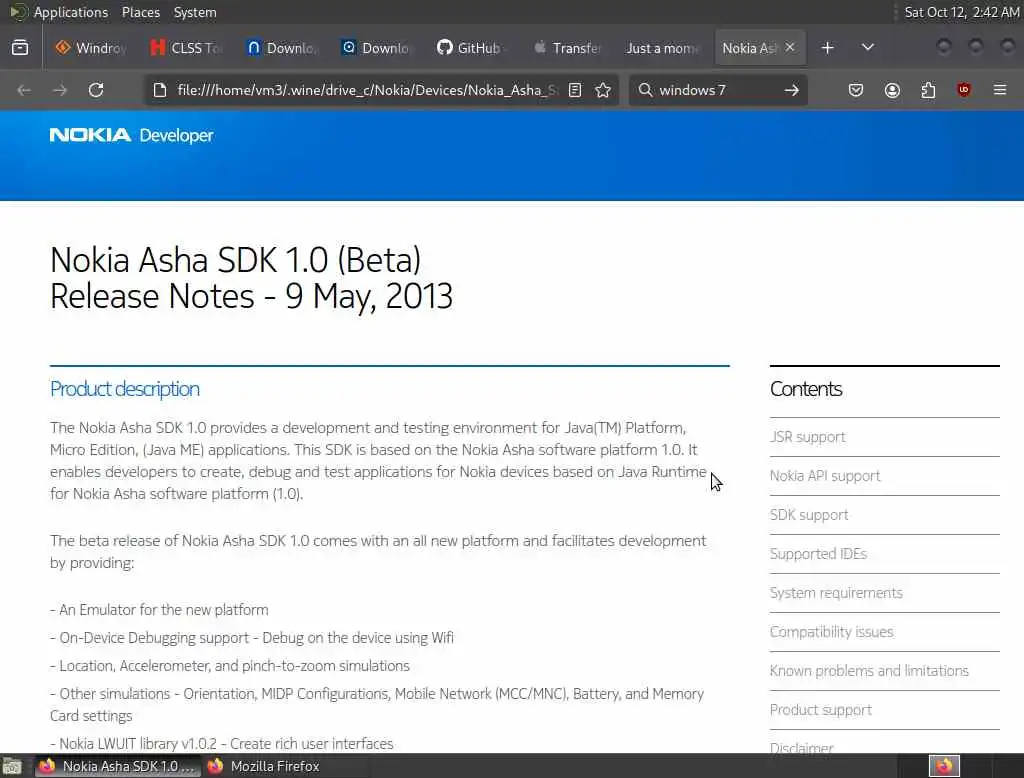Jump to Product support section
This screenshot has width=1024, height=778.
820,710
